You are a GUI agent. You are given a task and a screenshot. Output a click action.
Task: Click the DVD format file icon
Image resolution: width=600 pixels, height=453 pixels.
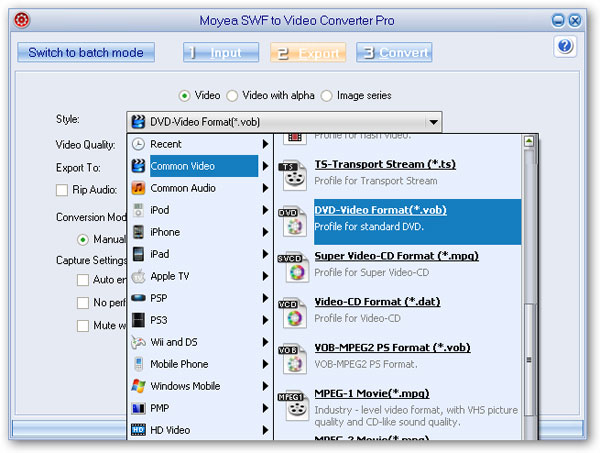(x=293, y=222)
